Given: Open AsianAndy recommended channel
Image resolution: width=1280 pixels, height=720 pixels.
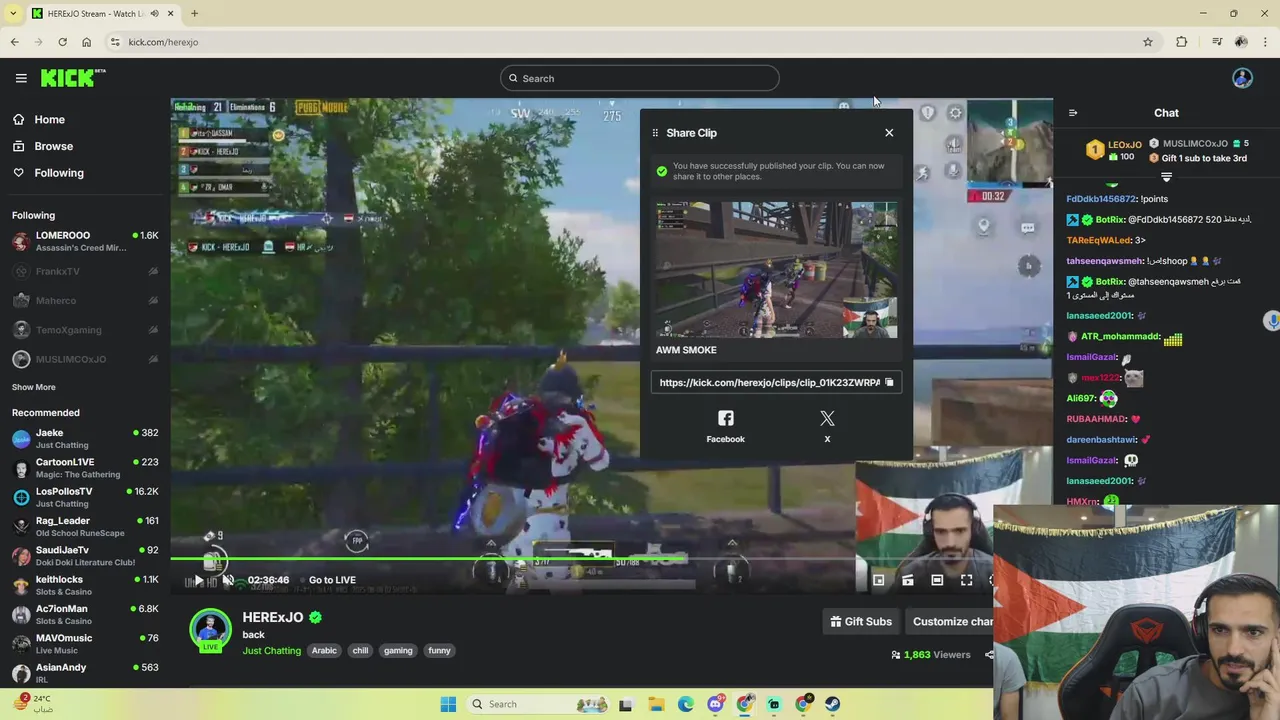Looking at the screenshot, I should (85, 672).
